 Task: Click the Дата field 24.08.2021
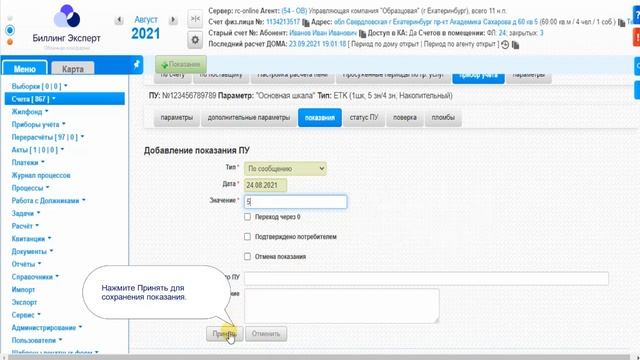click(x=265, y=185)
